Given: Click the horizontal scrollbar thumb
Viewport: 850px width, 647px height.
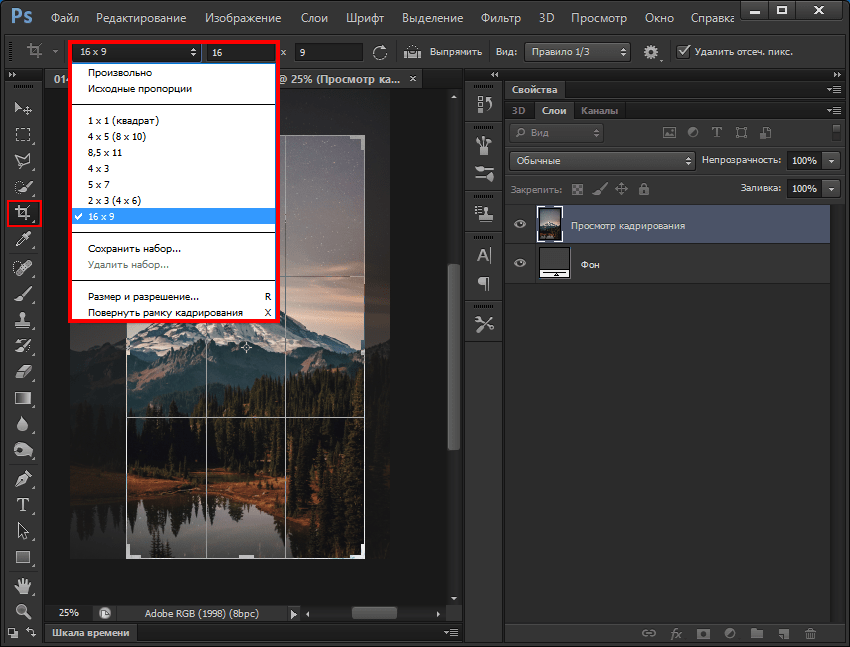Looking at the screenshot, I should (374, 613).
